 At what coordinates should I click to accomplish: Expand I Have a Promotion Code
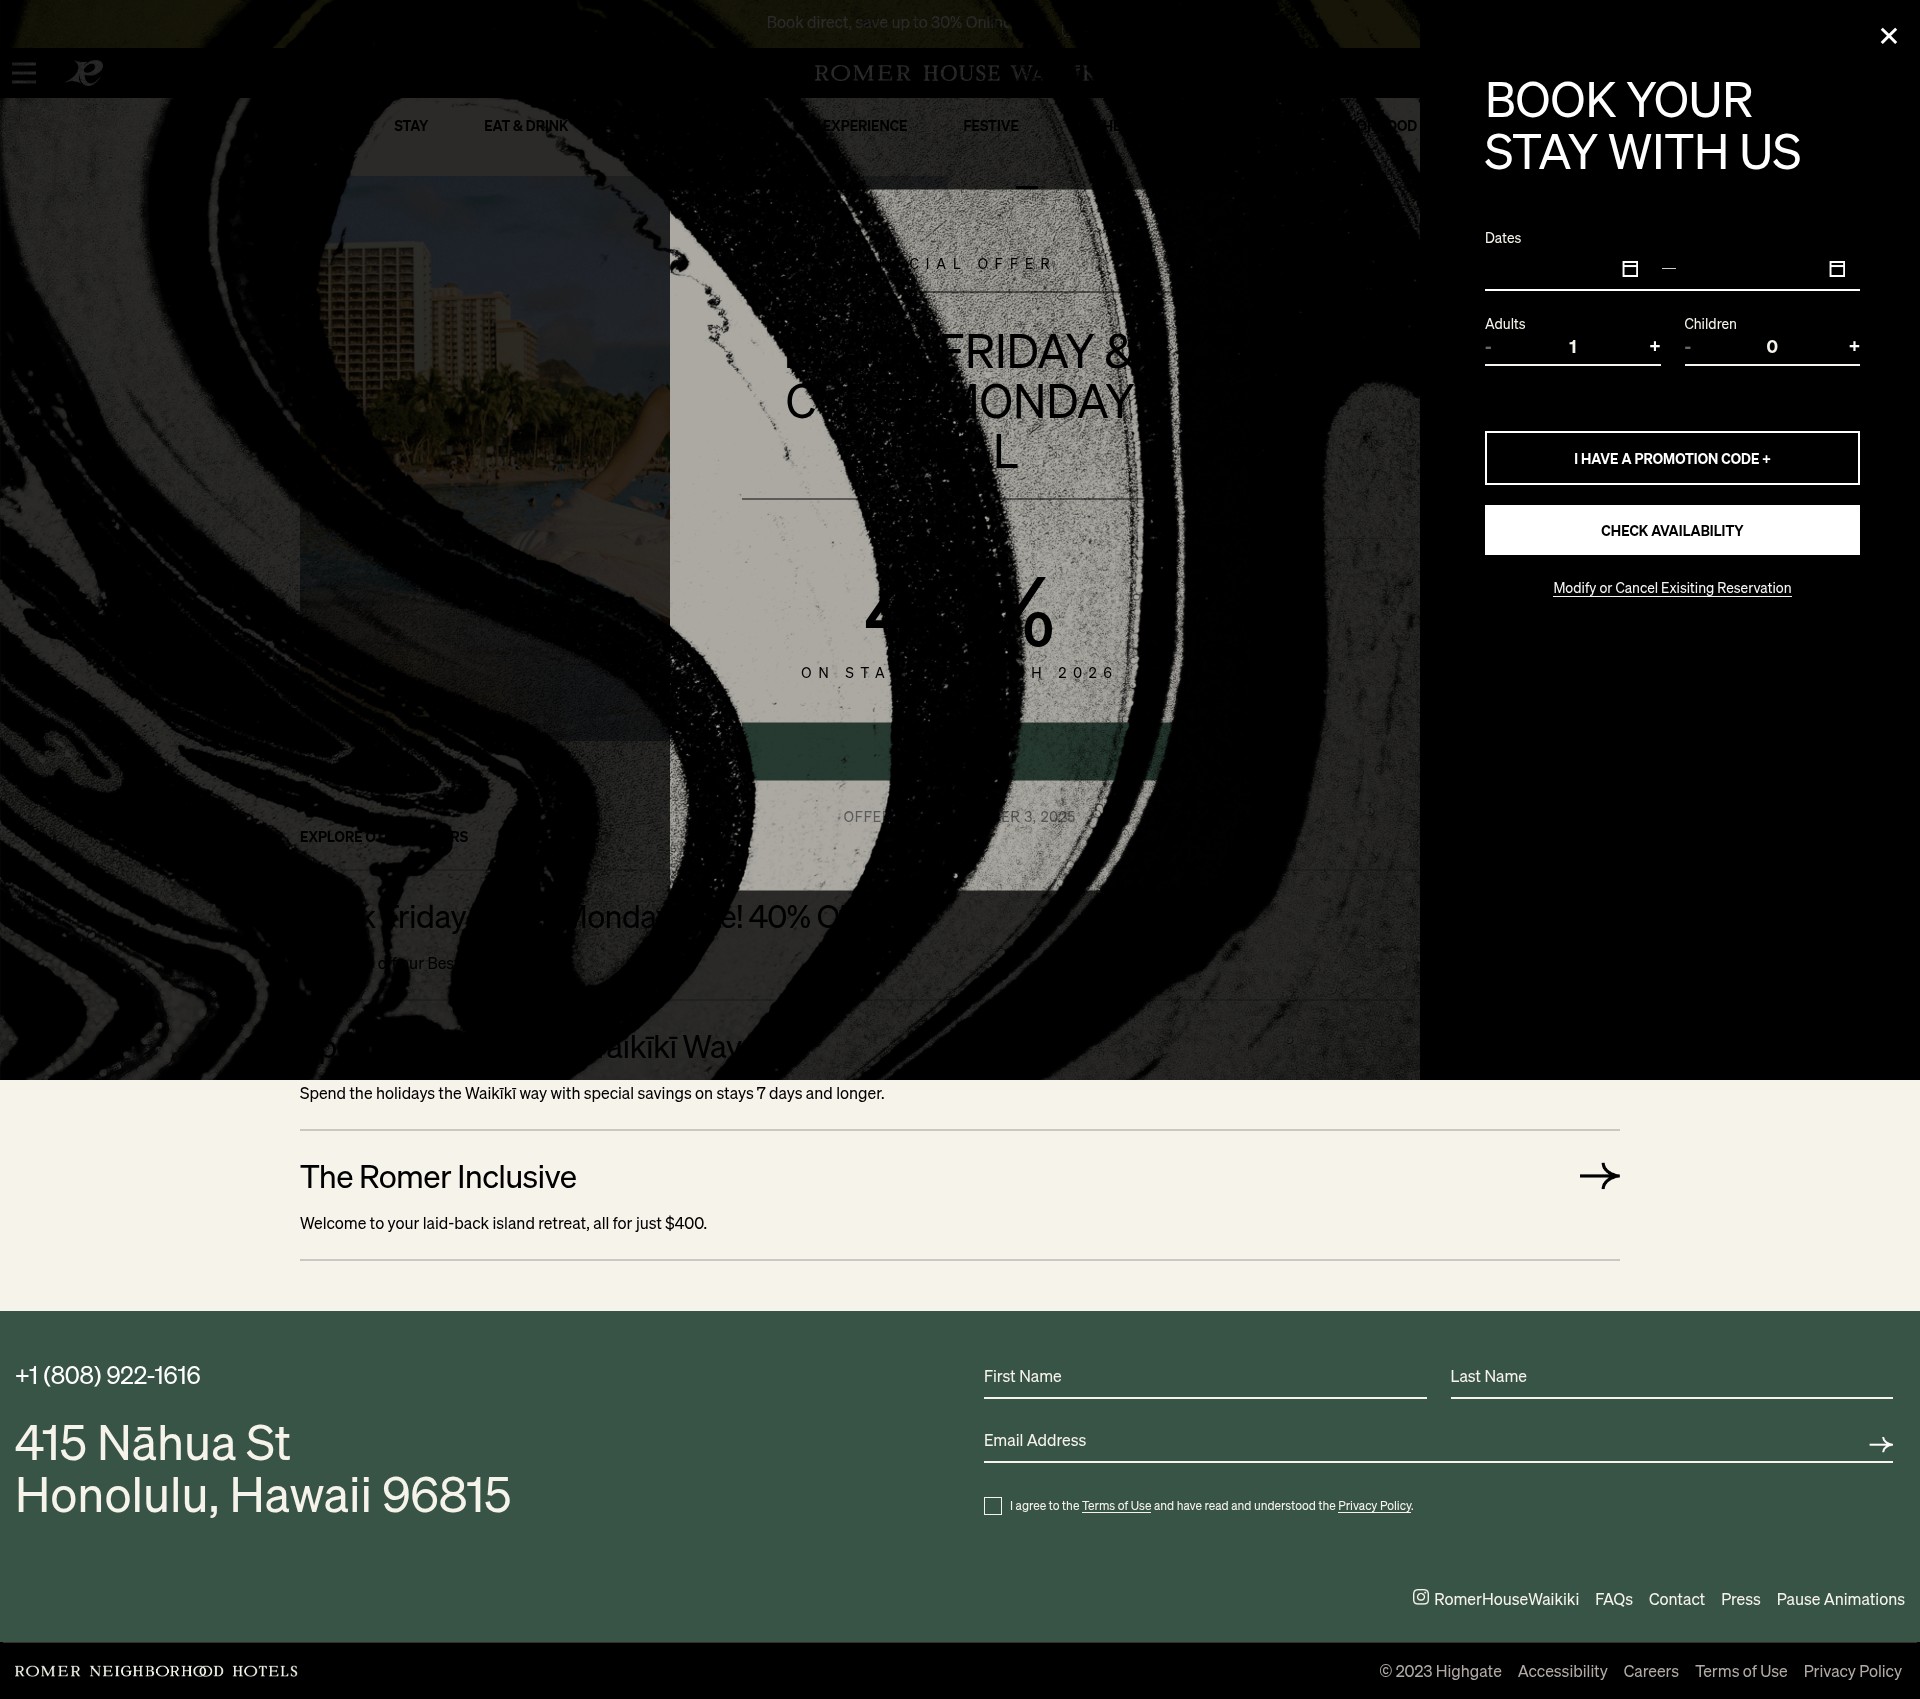[x=1672, y=458]
